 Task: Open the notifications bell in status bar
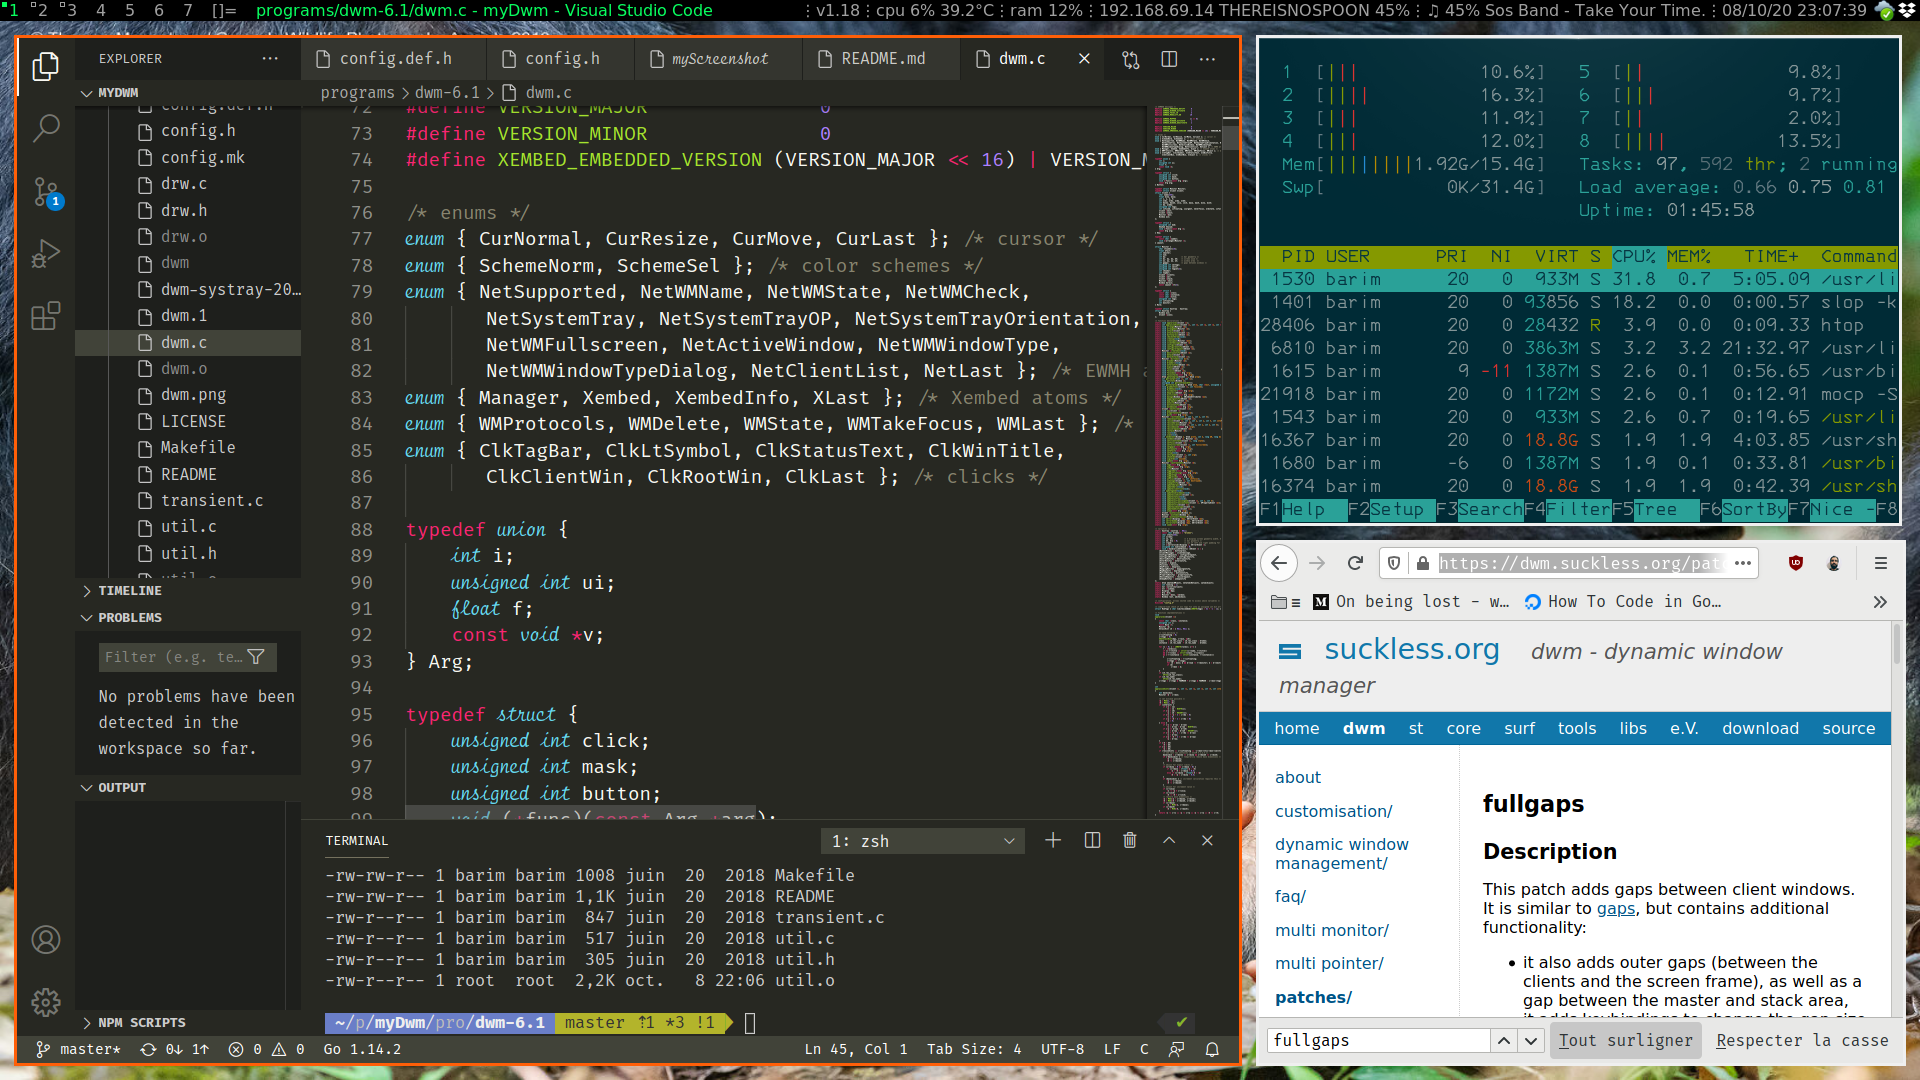[1212, 1049]
